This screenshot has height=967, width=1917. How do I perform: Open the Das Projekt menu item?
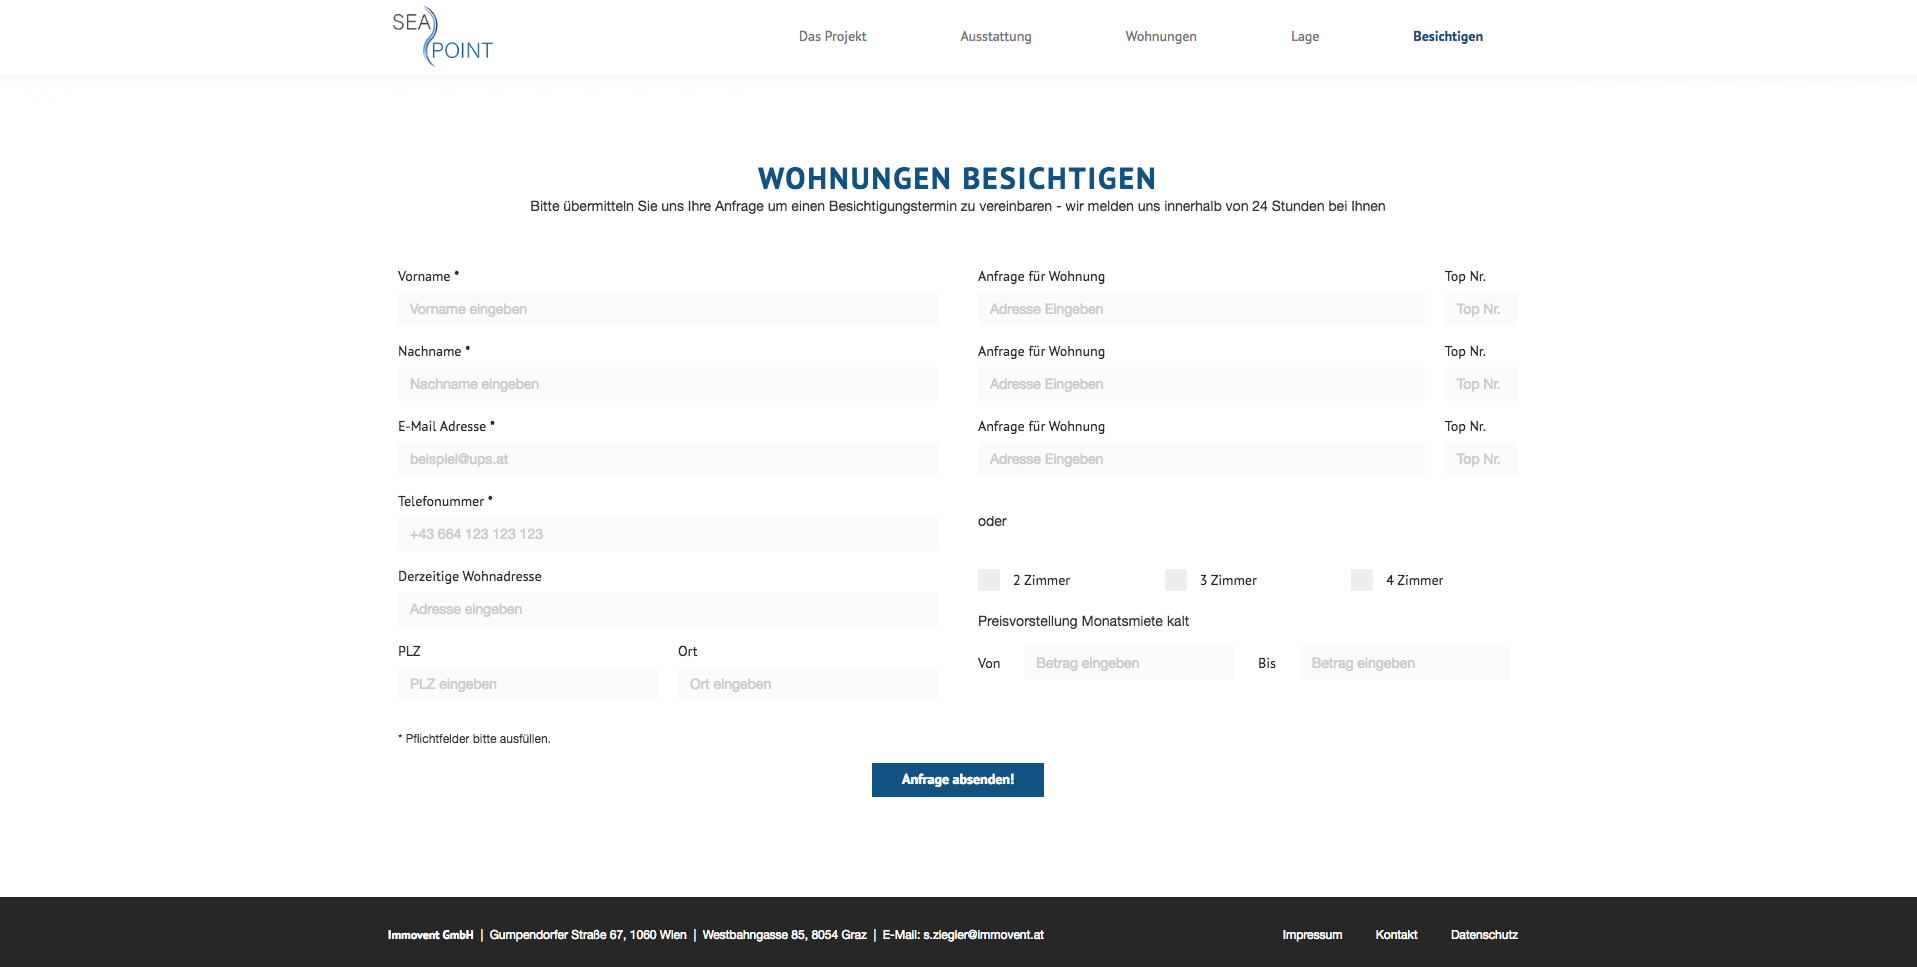click(832, 37)
